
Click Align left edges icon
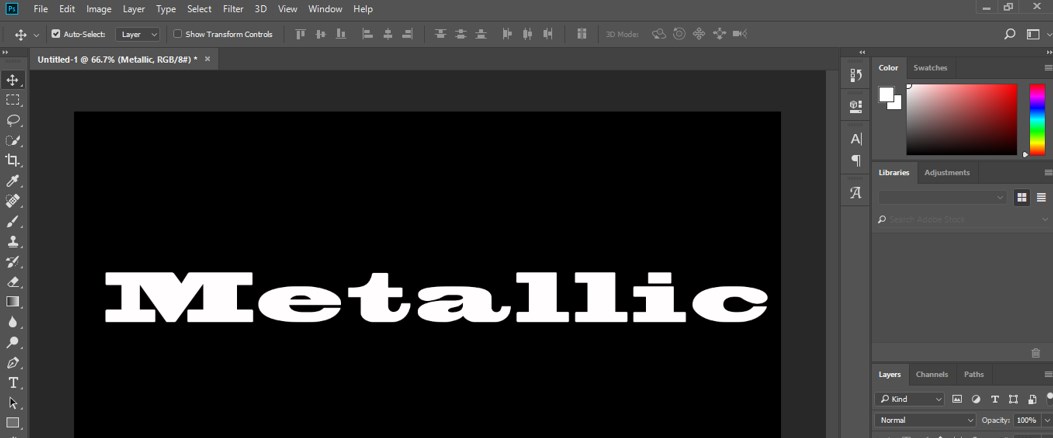coord(367,34)
